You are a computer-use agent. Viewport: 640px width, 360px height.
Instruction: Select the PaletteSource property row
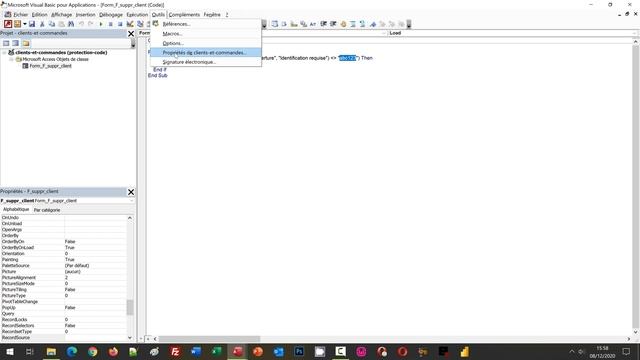[64, 265]
